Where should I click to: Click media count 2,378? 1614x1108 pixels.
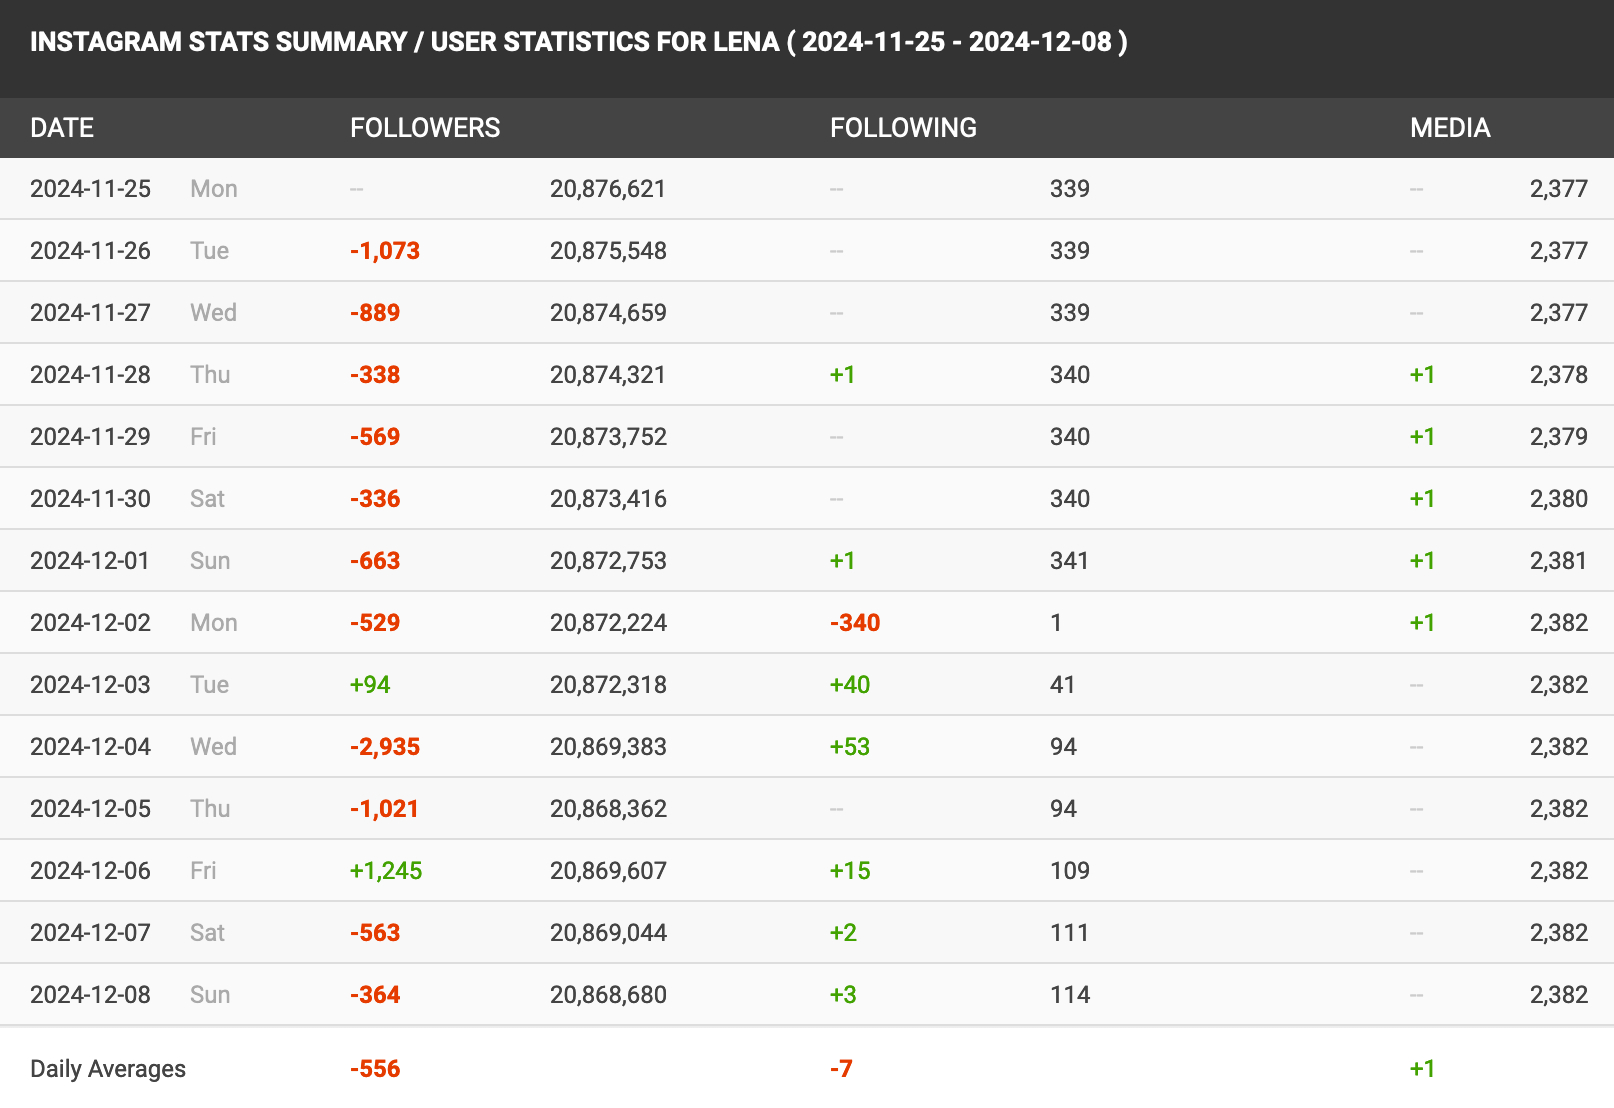(x=1559, y=375)
